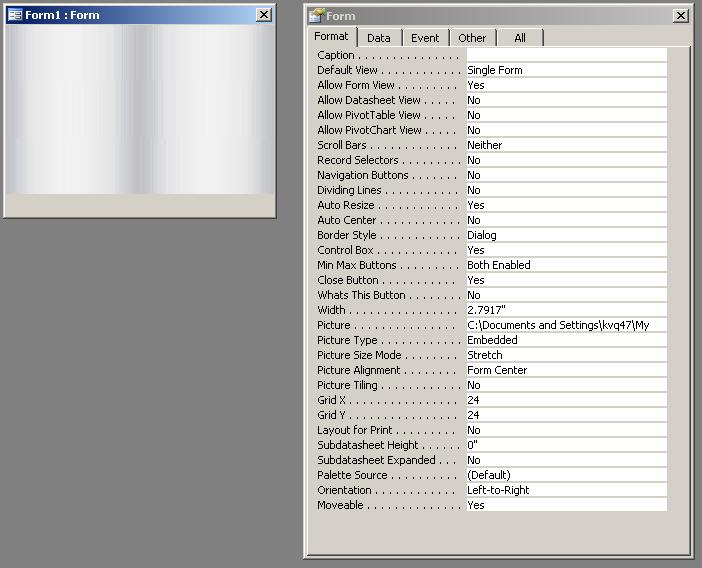Open the Other tab

[x=472, y=38]
